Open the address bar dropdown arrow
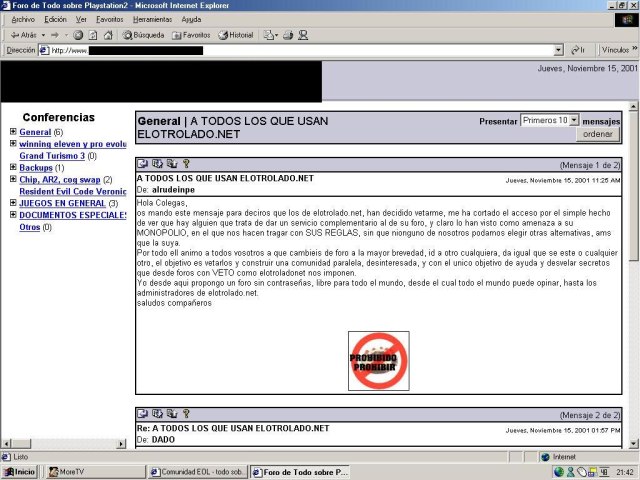640x480 pixels. [558, 50]
